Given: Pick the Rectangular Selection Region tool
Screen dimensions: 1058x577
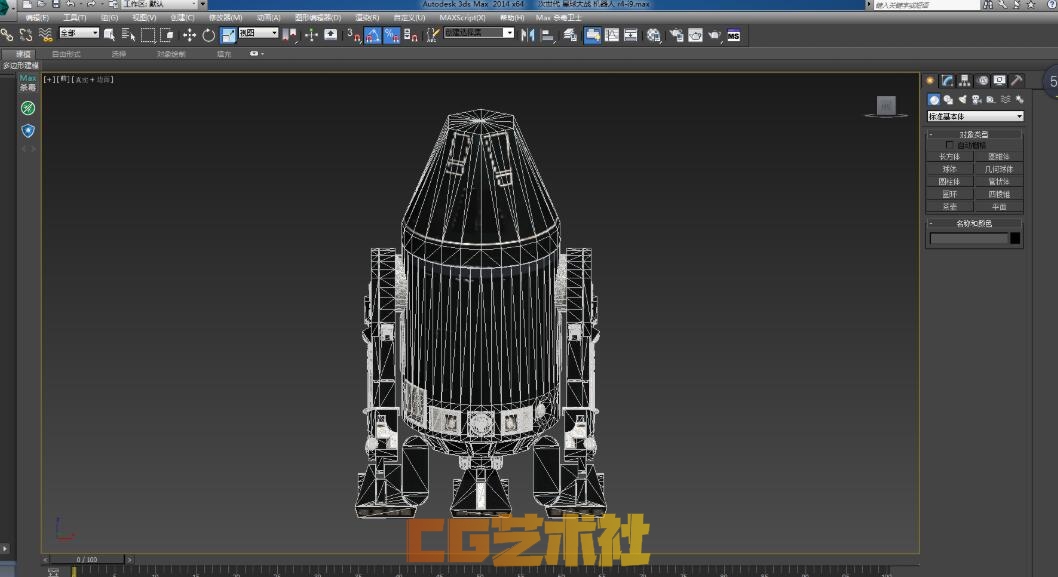Looking at the screenshot, I should tap(148, 35).
